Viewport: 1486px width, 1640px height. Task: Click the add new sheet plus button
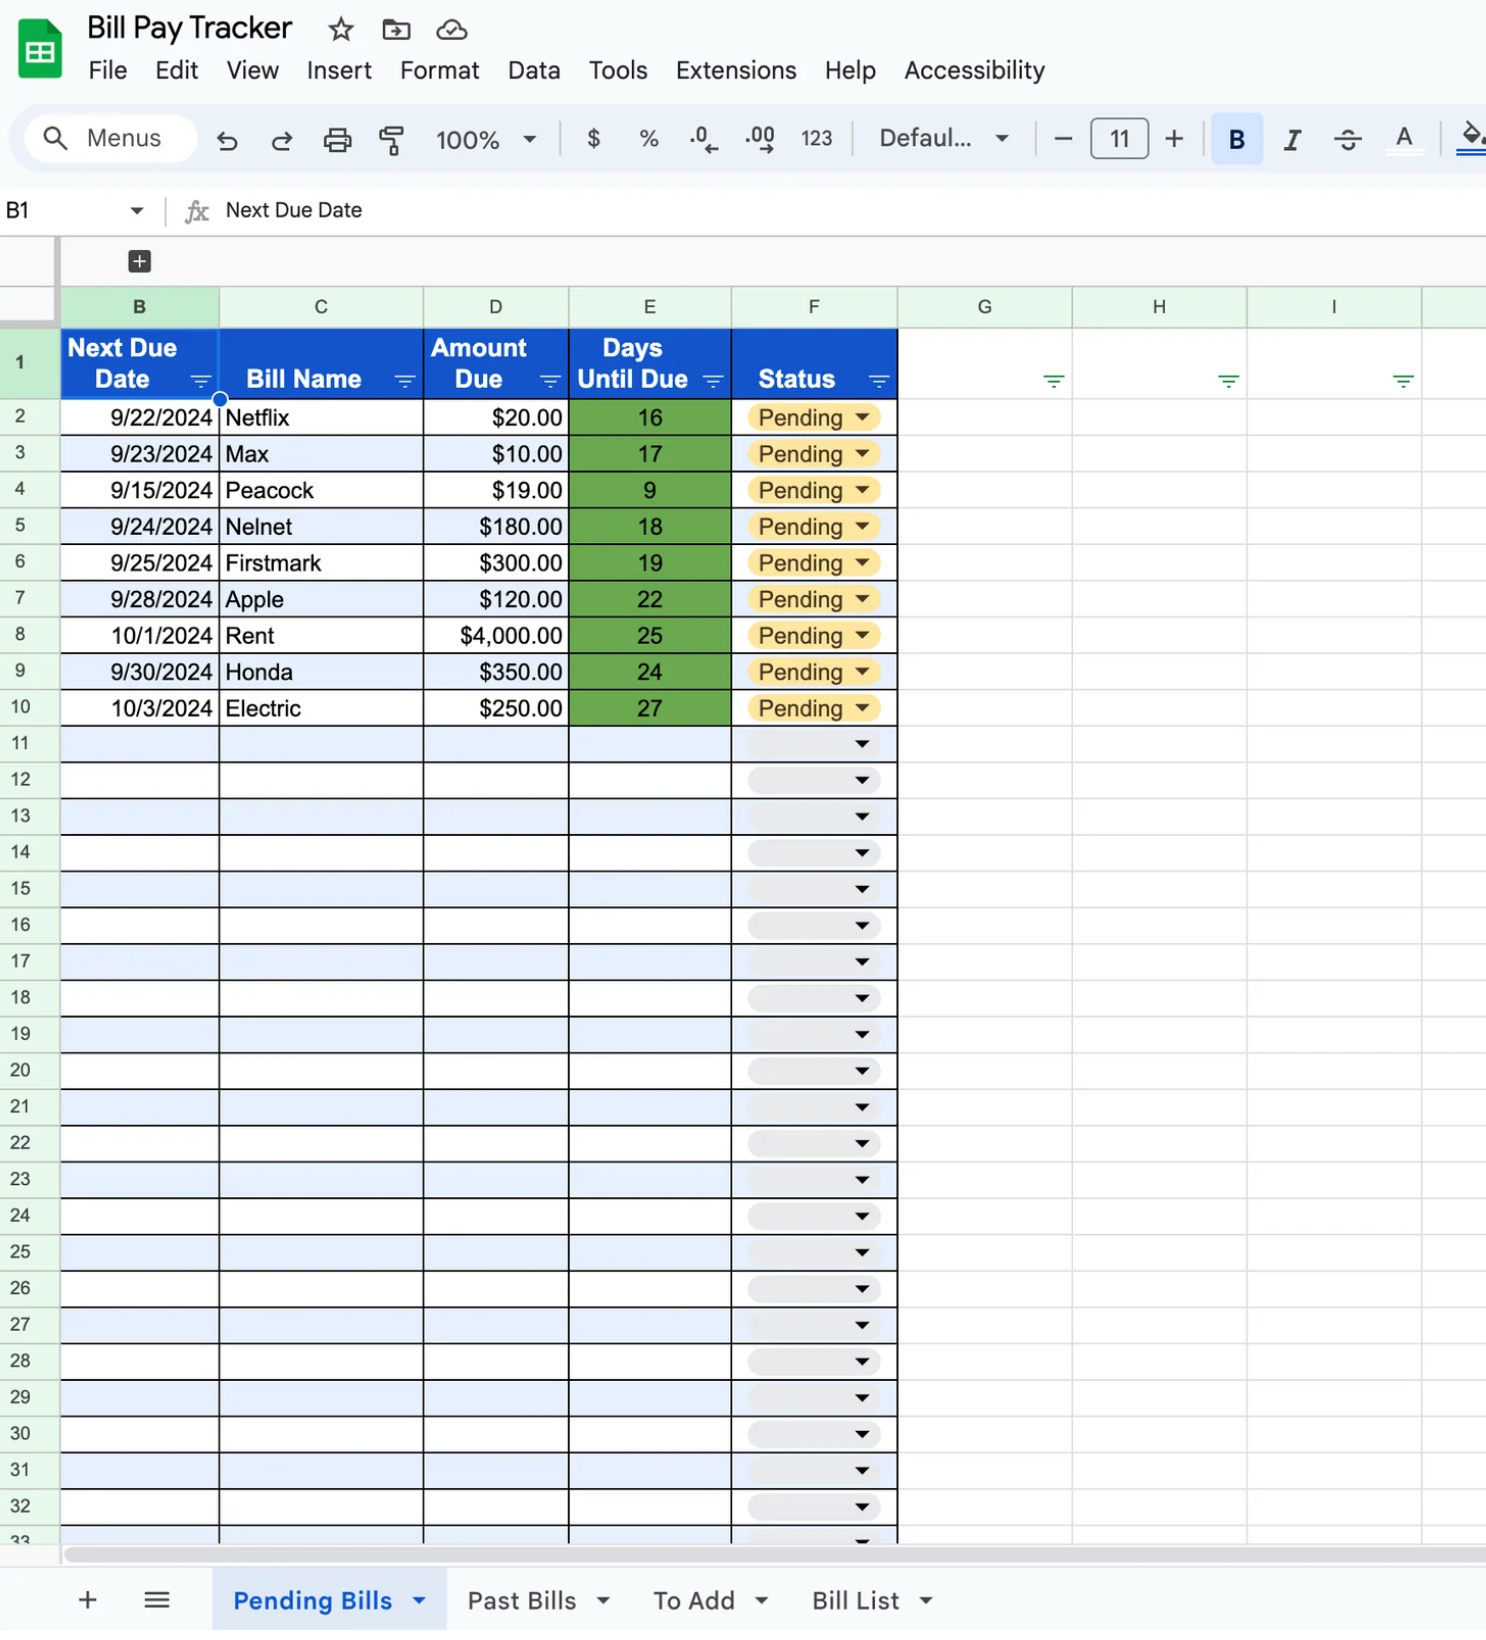click(88, 1601)
